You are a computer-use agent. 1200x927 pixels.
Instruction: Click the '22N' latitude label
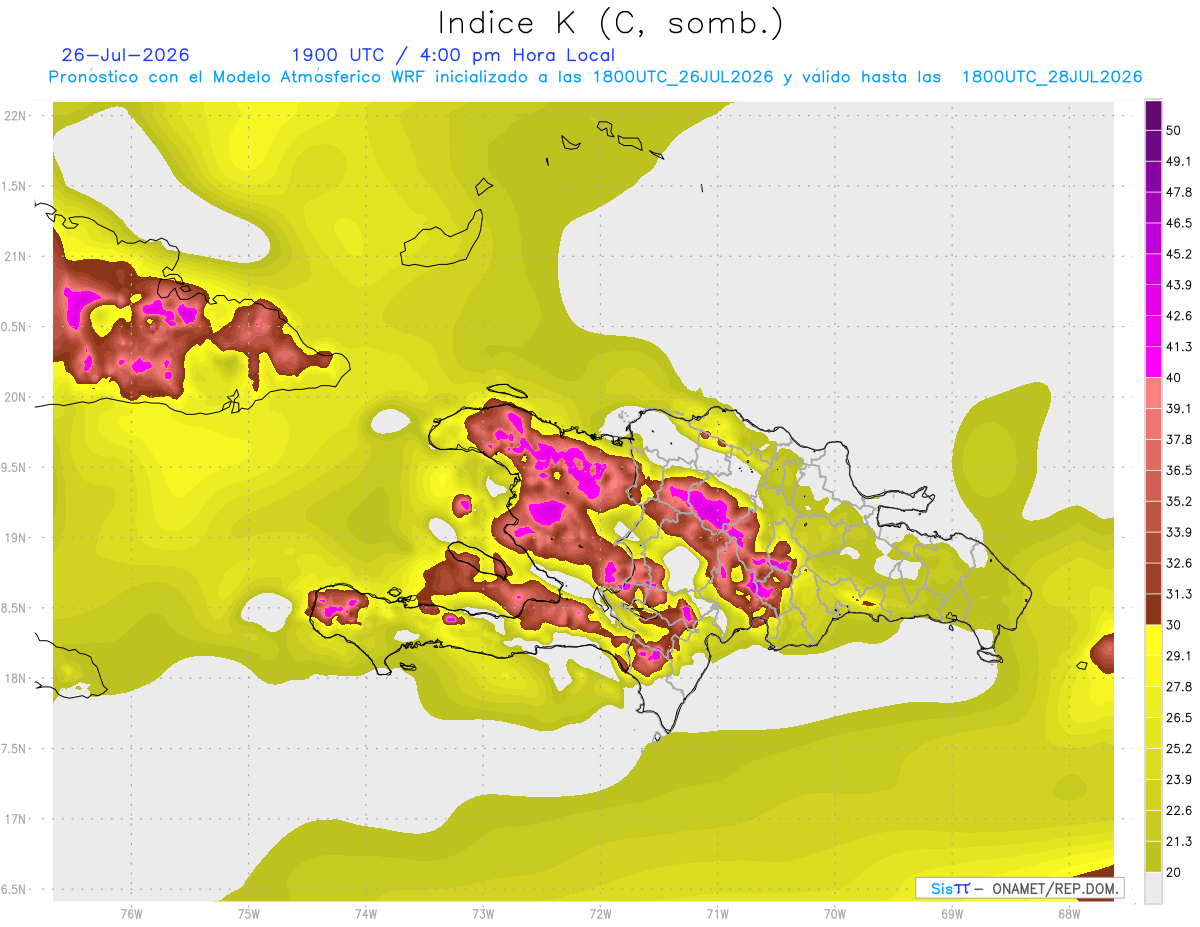coord(16,116)
